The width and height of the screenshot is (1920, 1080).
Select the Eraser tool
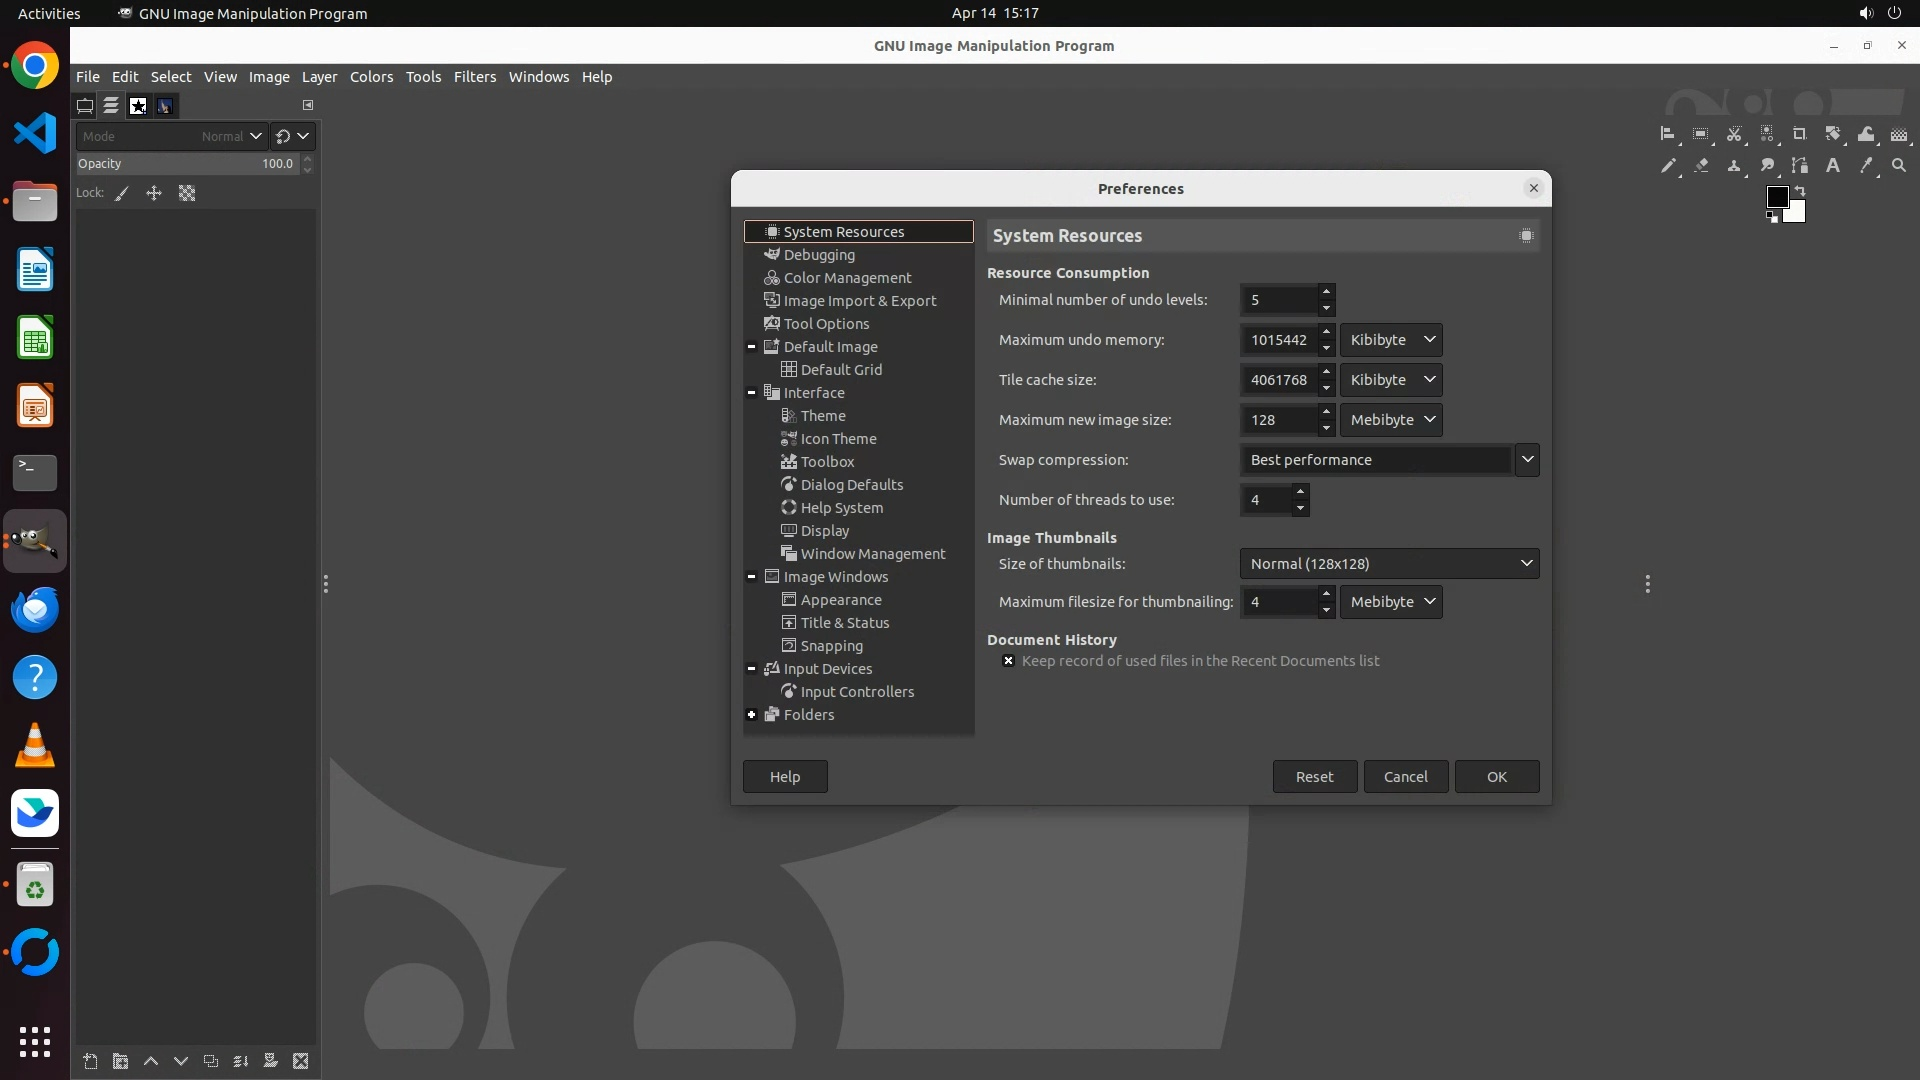pyautogui.click(x=1701, y=166)
